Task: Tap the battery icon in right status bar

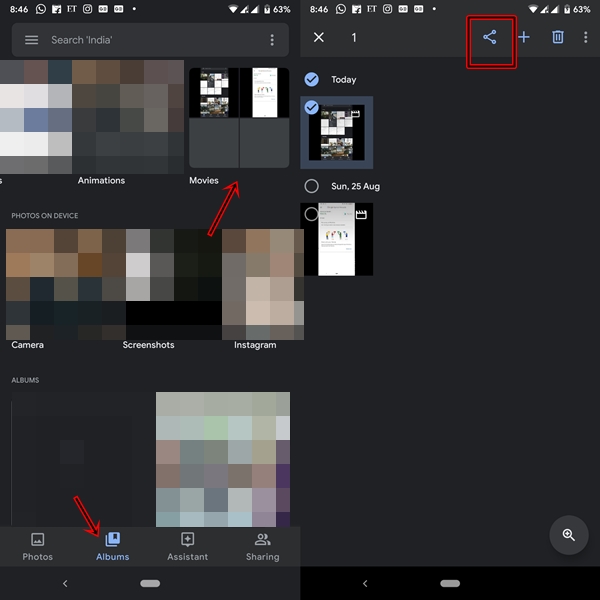Action: pos(567,9)
